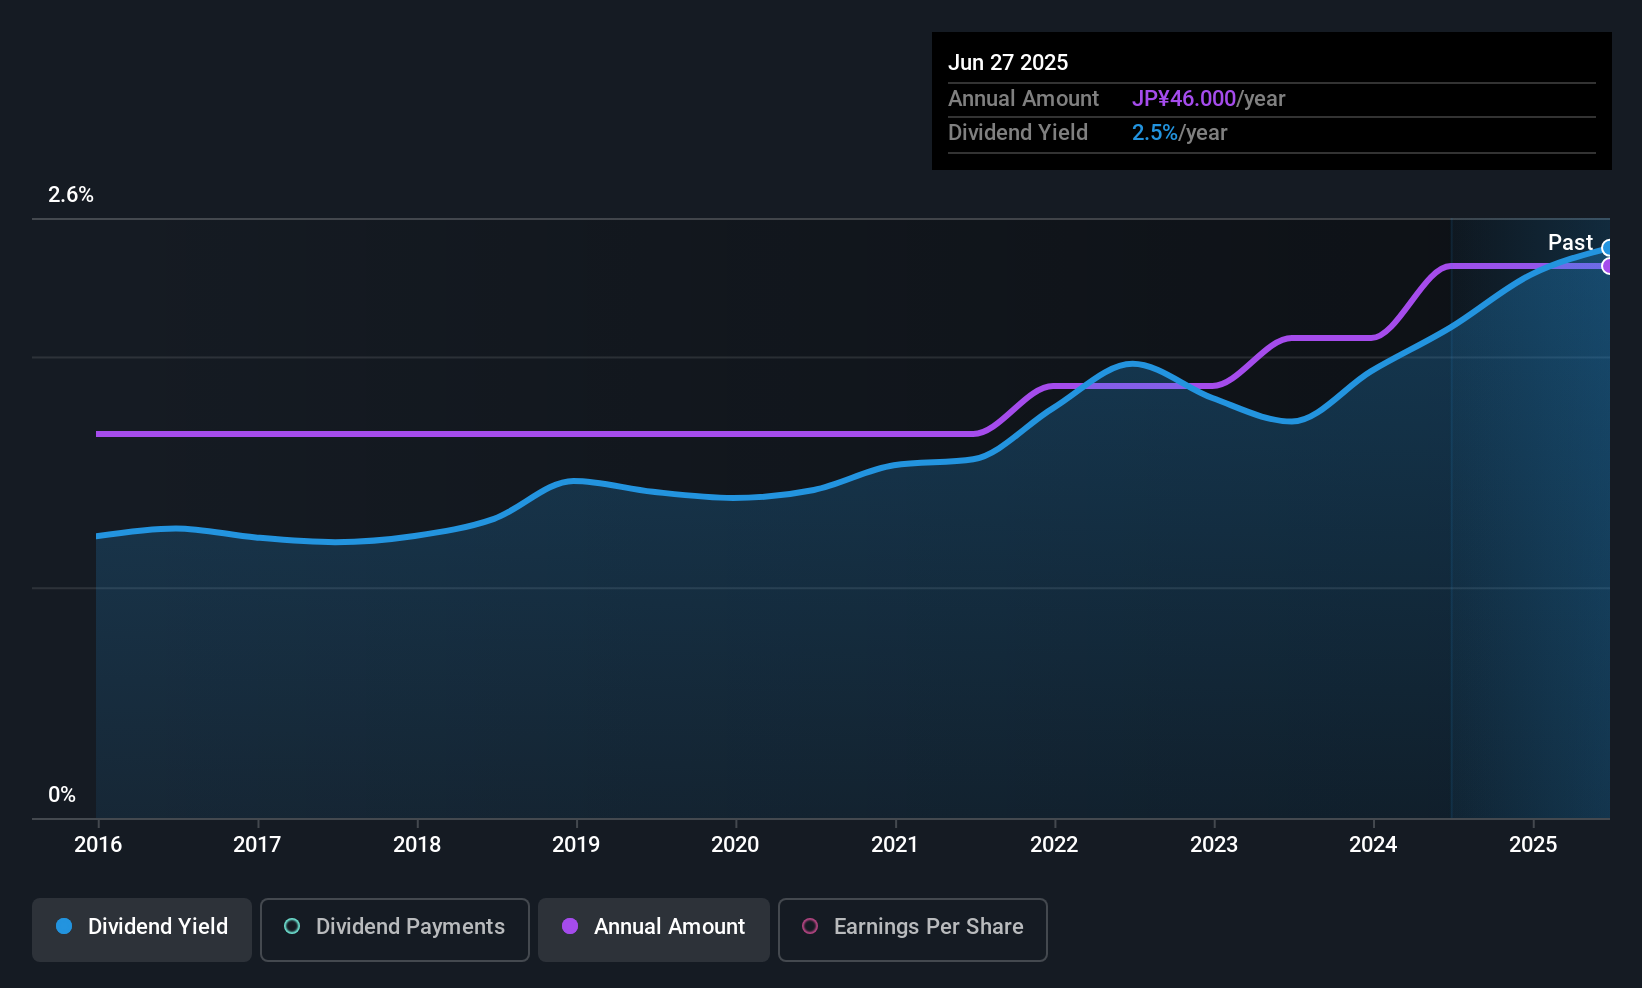Toggle the Dividend Yield legend series
The image size is (1642, 988).
pos(142,927)
